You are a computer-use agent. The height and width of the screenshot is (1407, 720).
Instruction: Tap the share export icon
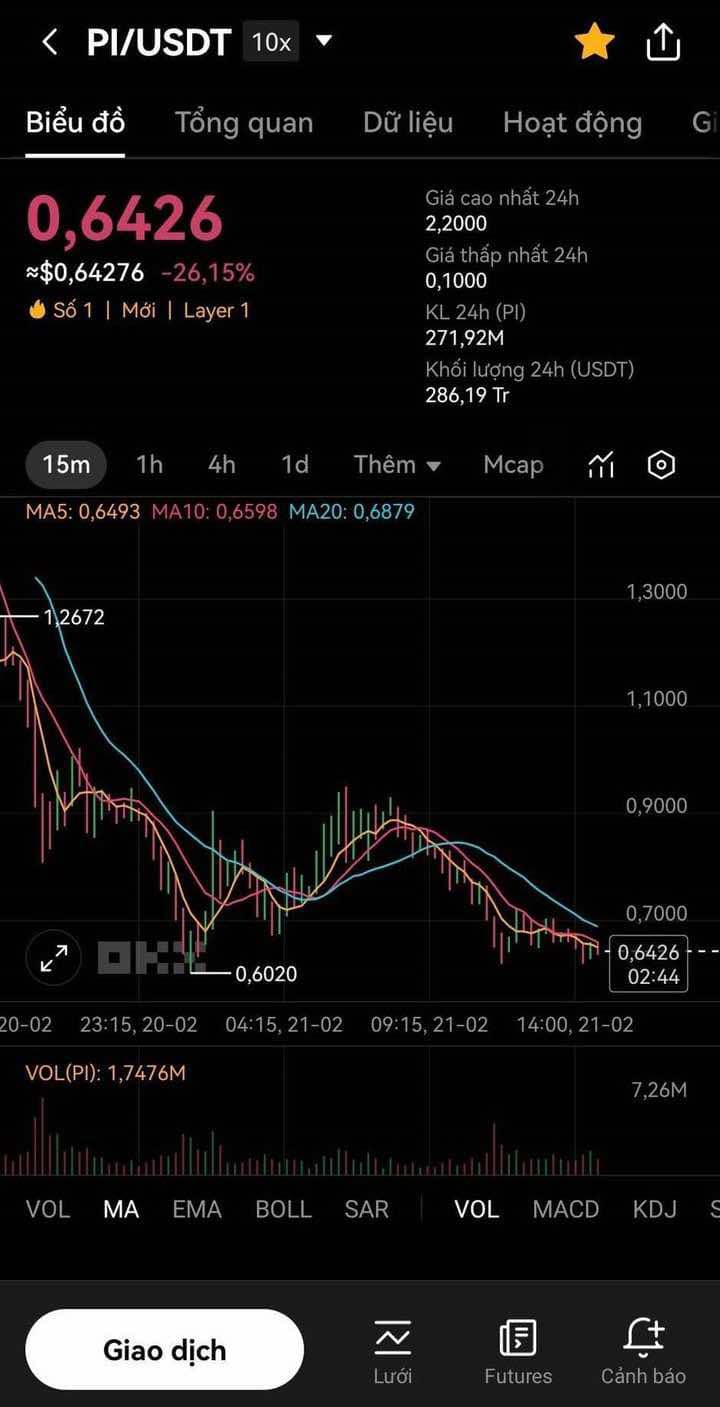click(x=663, y=42)
